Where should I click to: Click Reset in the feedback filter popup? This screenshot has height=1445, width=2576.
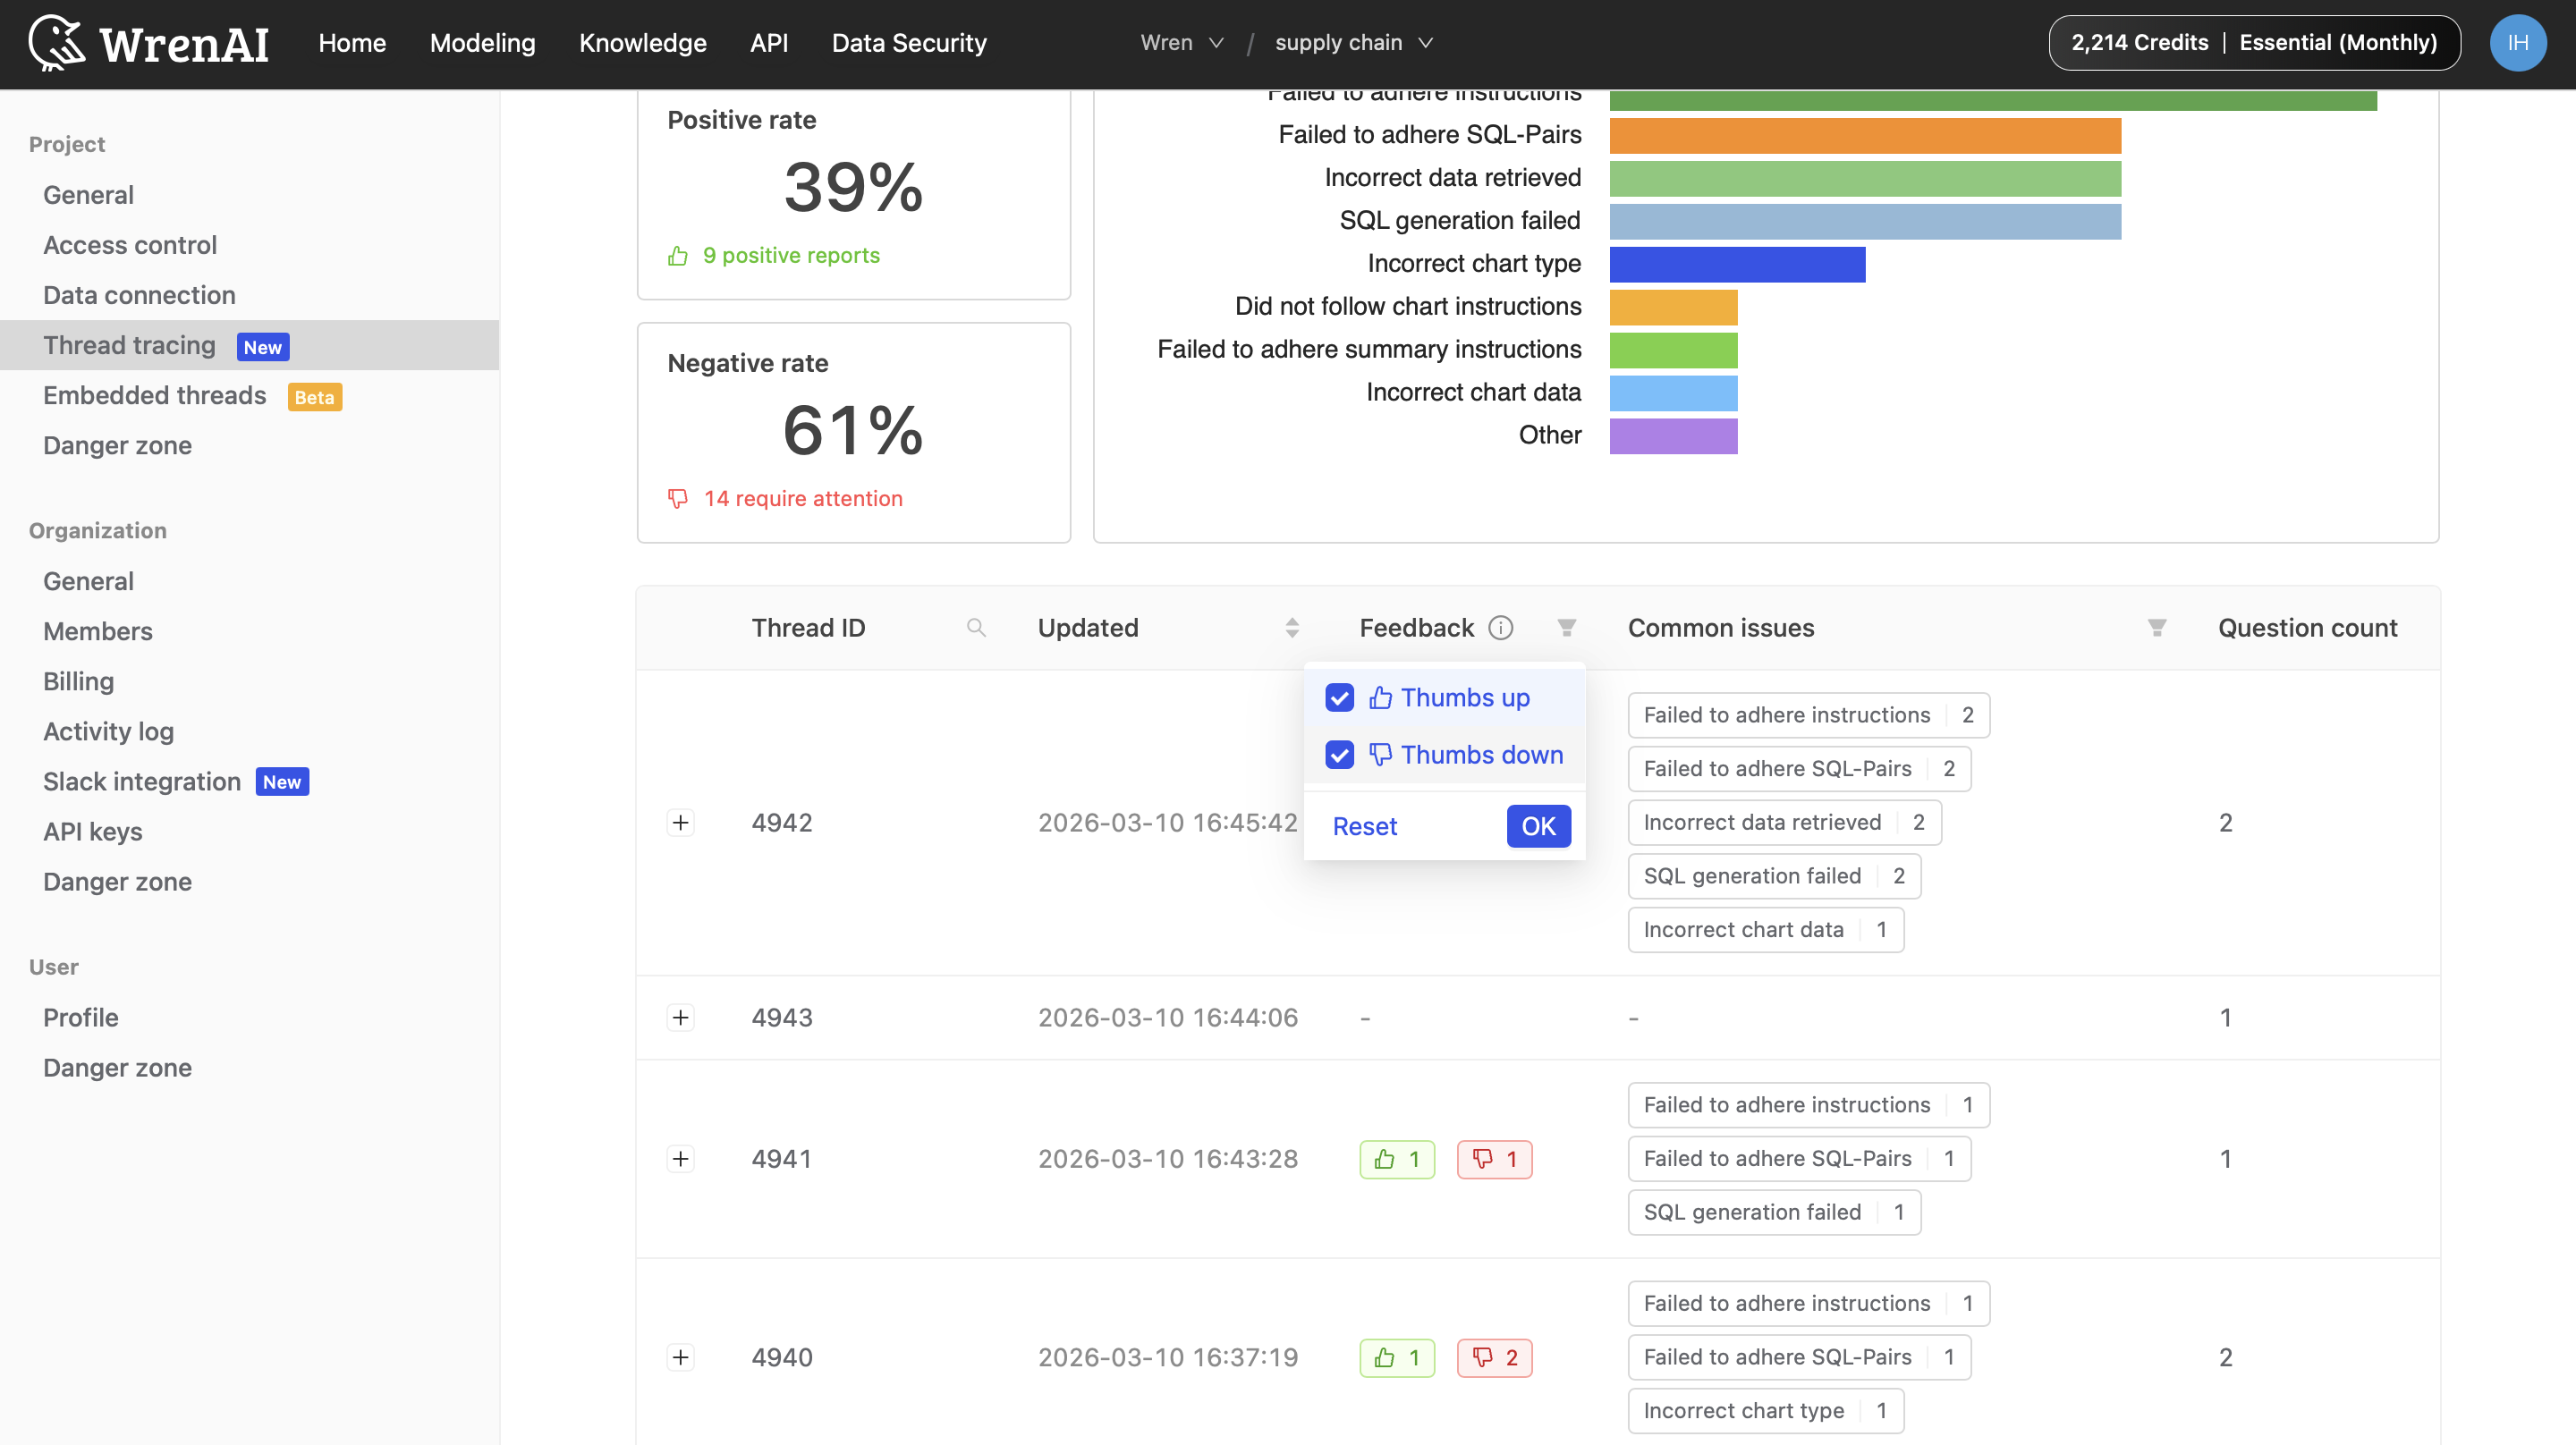coord(1364,826)
